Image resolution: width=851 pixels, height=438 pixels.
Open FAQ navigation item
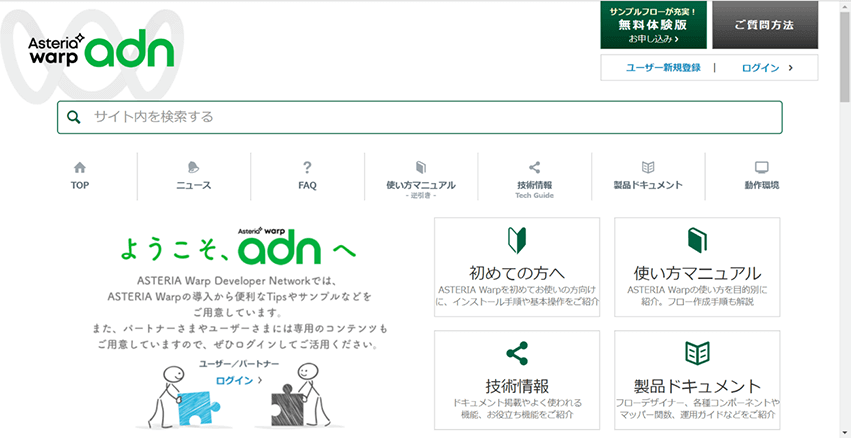pos(307,176)
